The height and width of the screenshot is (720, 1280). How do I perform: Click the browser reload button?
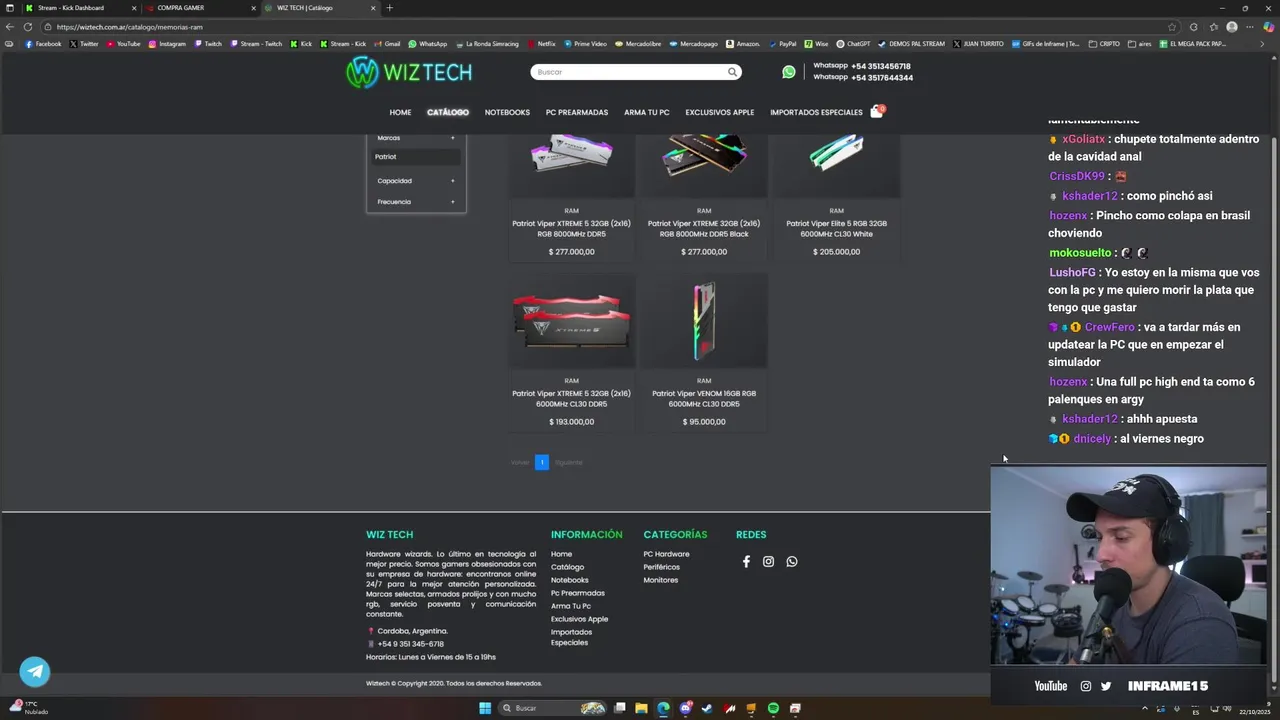[27, 27]
